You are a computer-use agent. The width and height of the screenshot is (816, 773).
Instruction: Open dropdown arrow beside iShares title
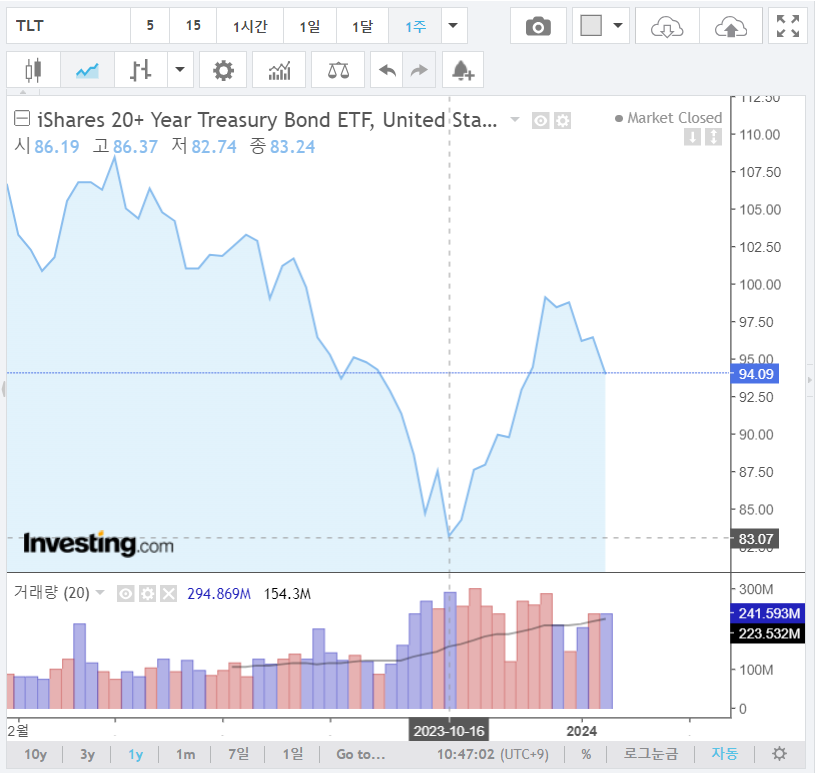[x=515, y=120]
